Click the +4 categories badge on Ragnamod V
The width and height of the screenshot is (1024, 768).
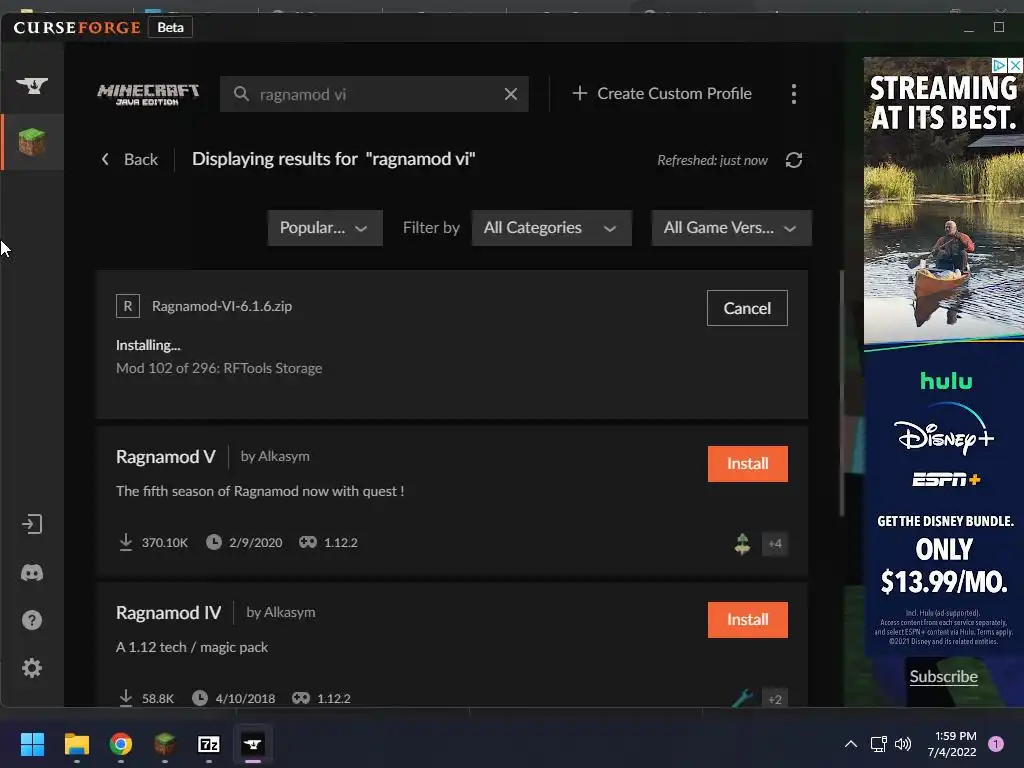coord(775,543)
